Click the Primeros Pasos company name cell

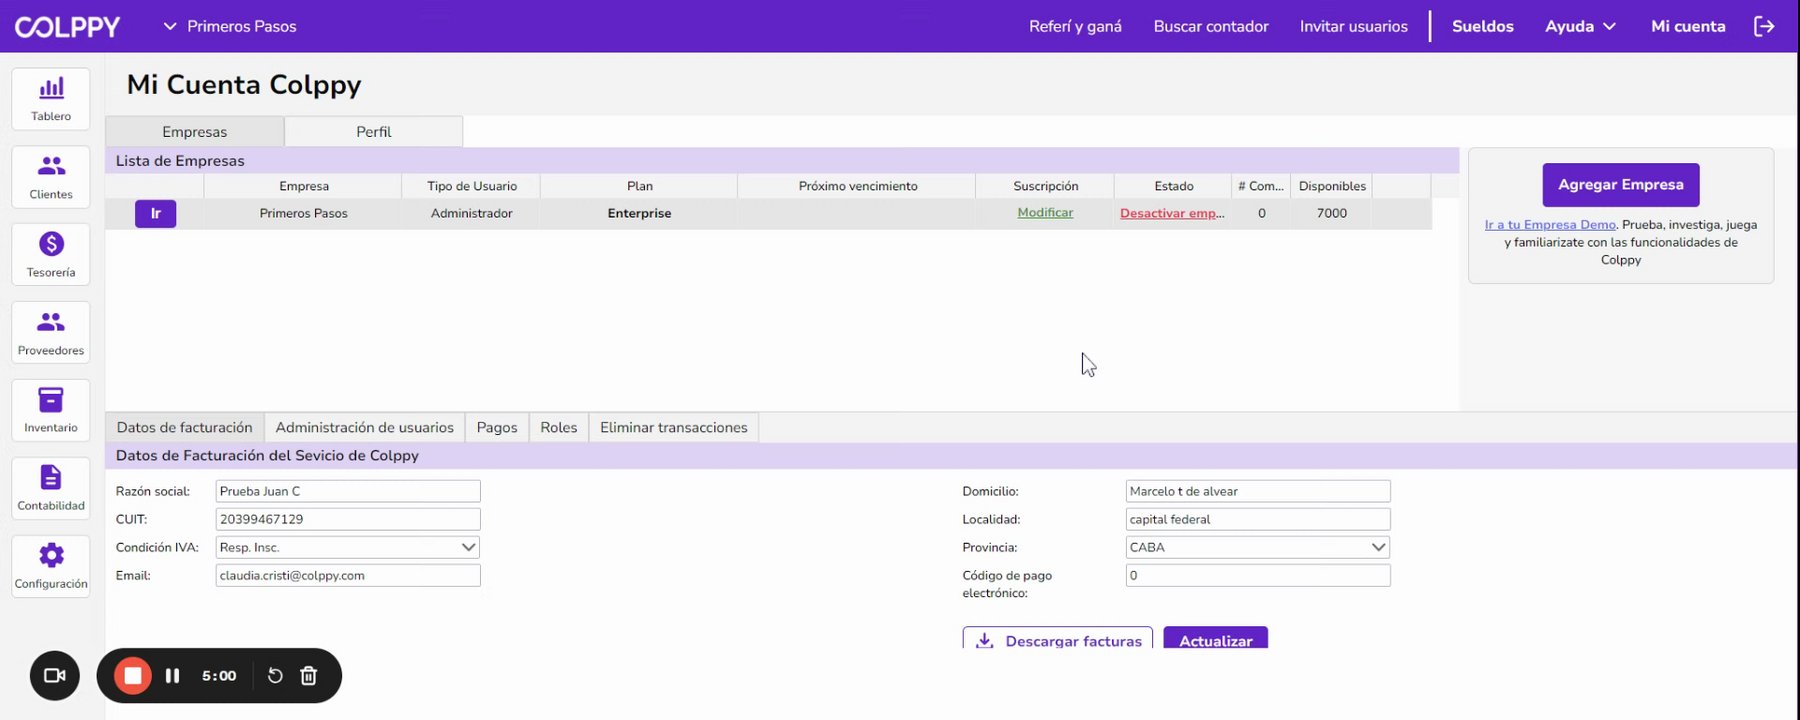(304, 213)
